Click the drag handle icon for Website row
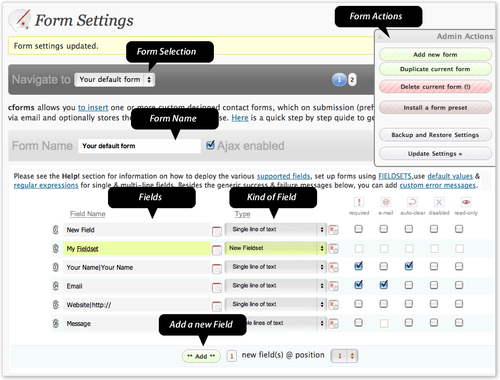 [56, 304]
